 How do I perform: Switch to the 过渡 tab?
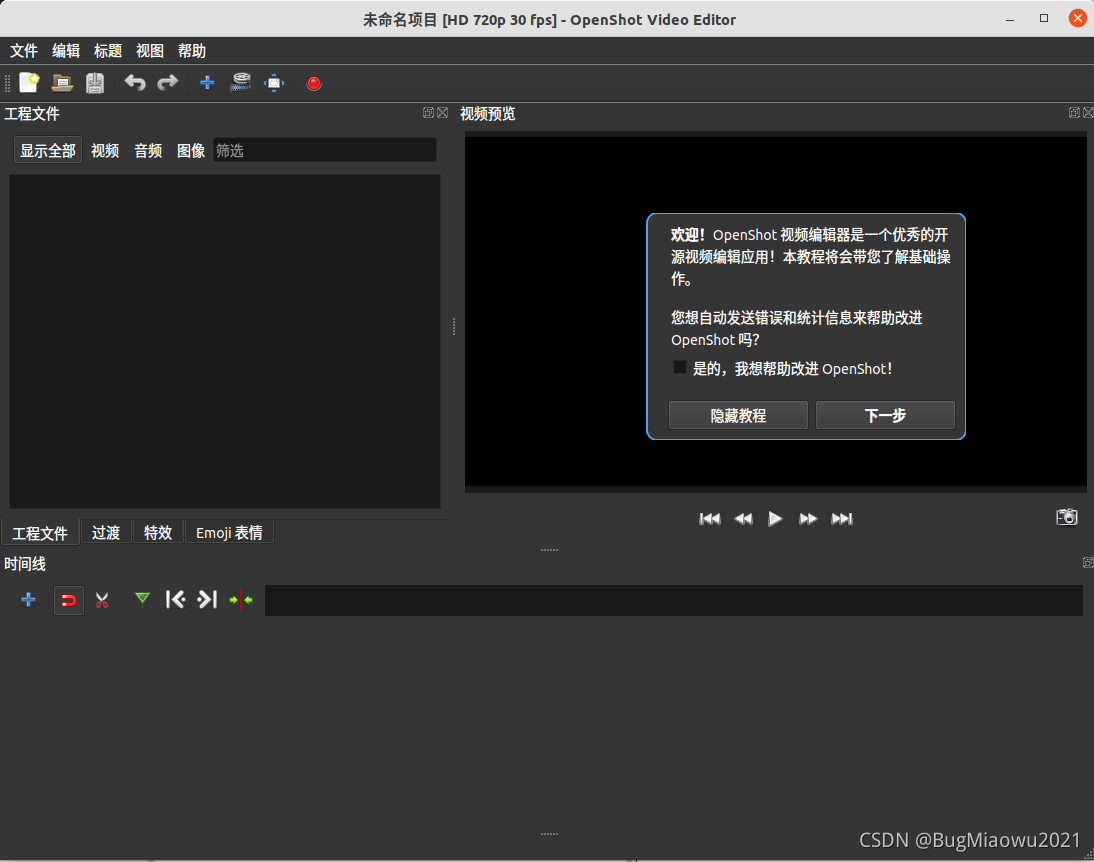[x=106, y=533]
